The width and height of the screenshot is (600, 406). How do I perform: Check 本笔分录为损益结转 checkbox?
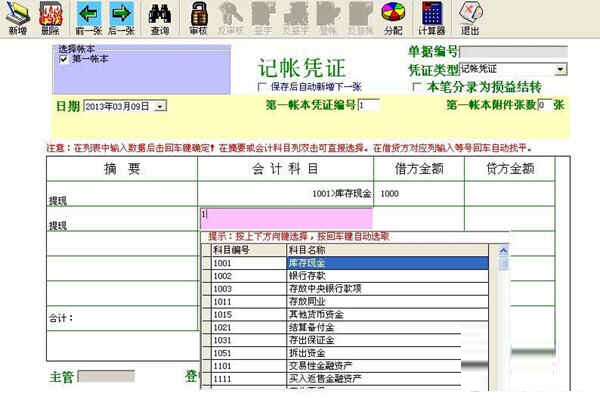tap(417, 87)
